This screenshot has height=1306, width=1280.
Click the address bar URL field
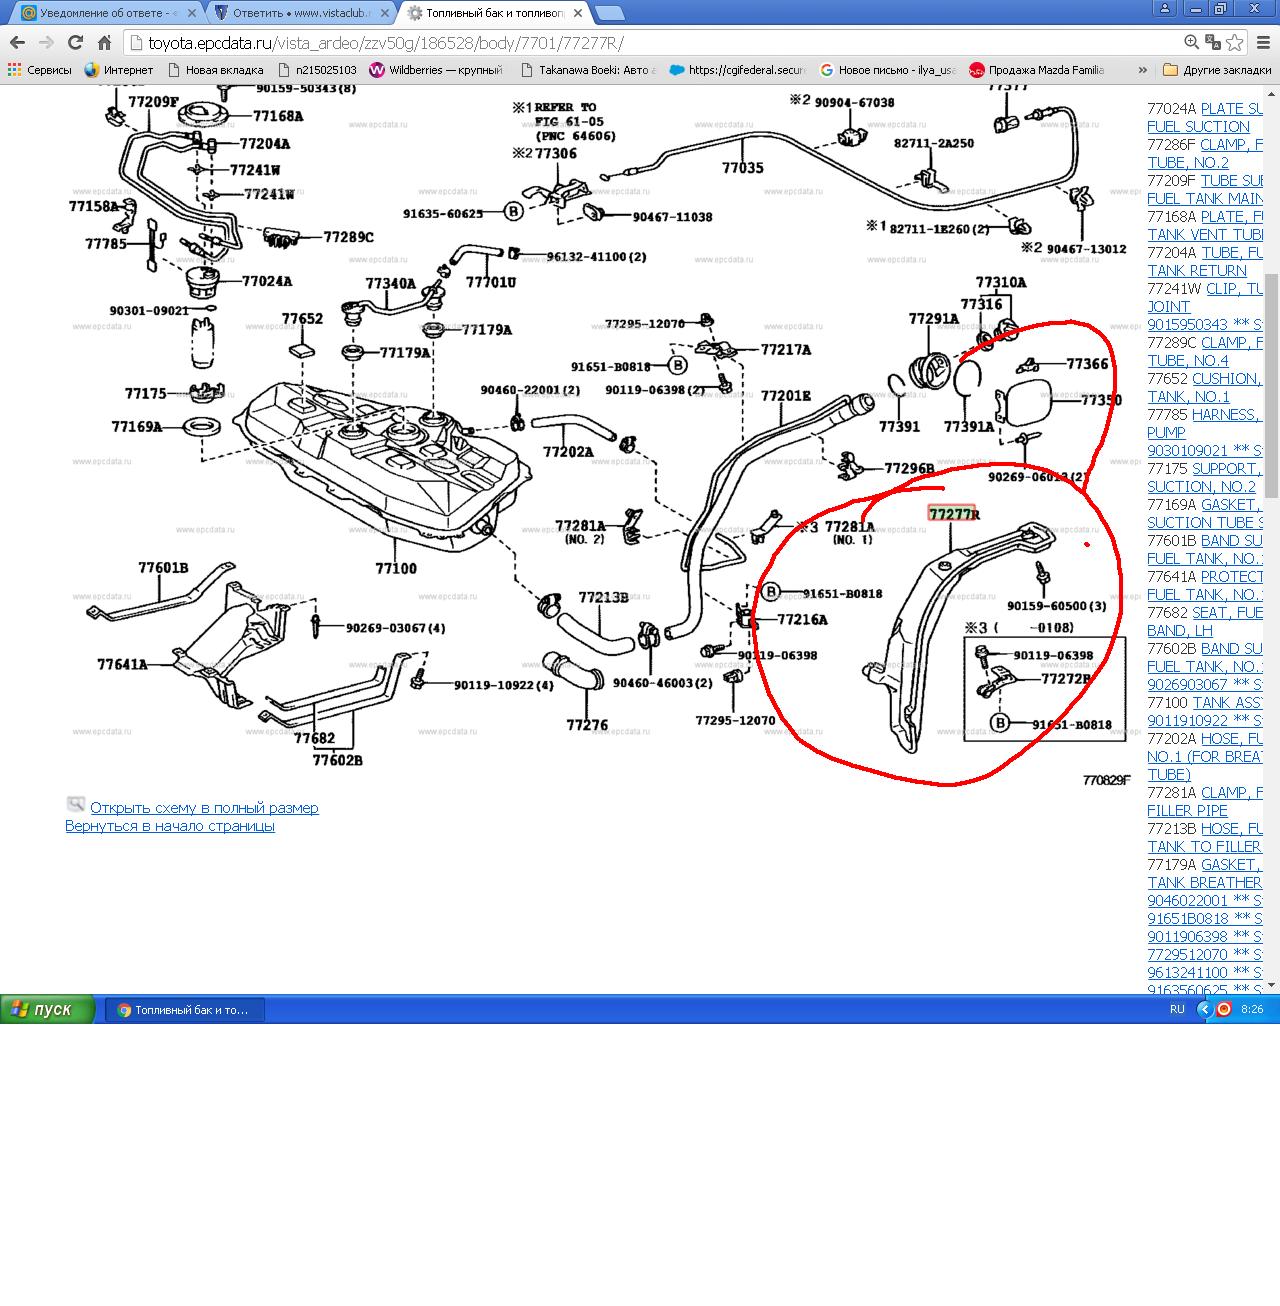point(650,42)
